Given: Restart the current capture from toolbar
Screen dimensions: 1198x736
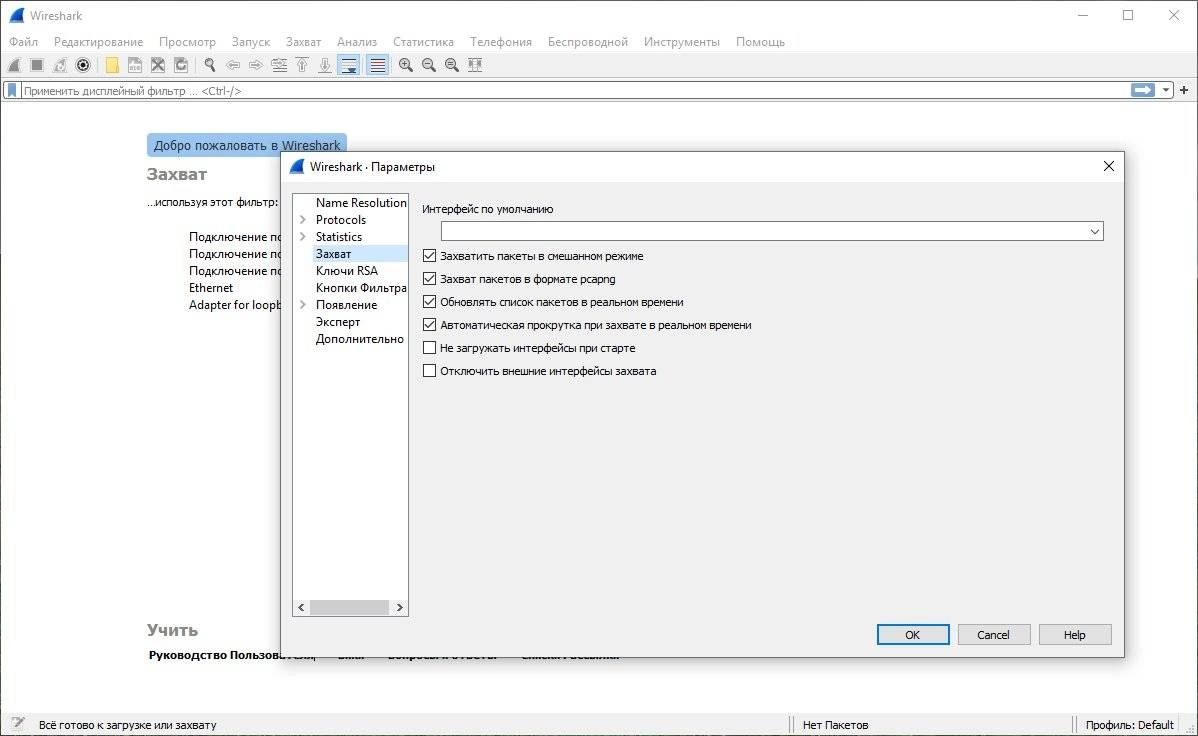Looking at the screenshot, I should (x=60, y=65).
